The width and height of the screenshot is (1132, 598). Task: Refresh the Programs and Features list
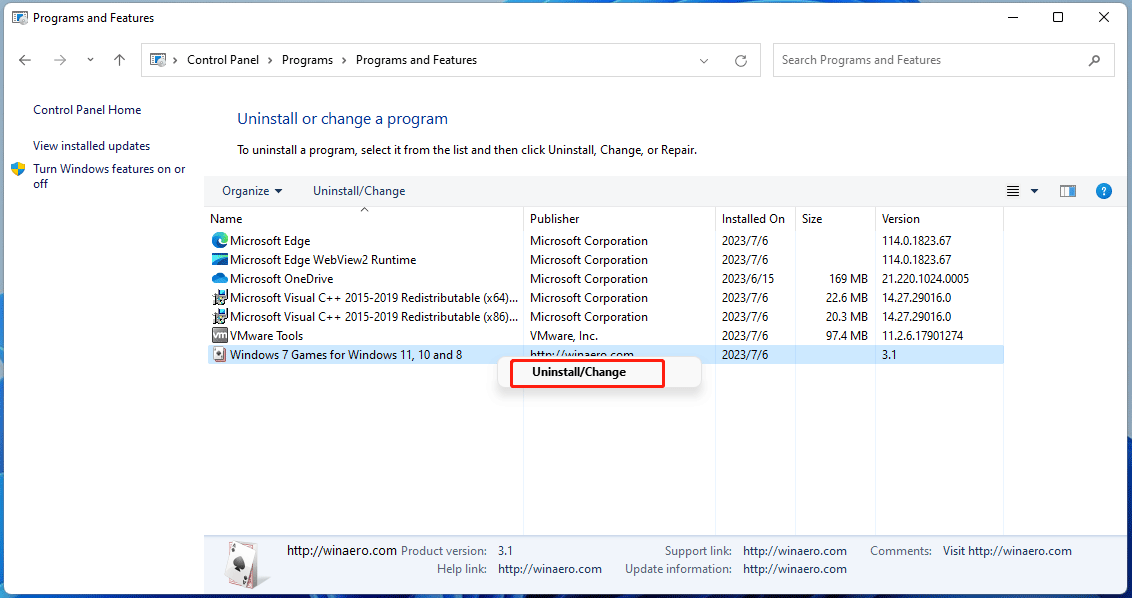(741, 61)
